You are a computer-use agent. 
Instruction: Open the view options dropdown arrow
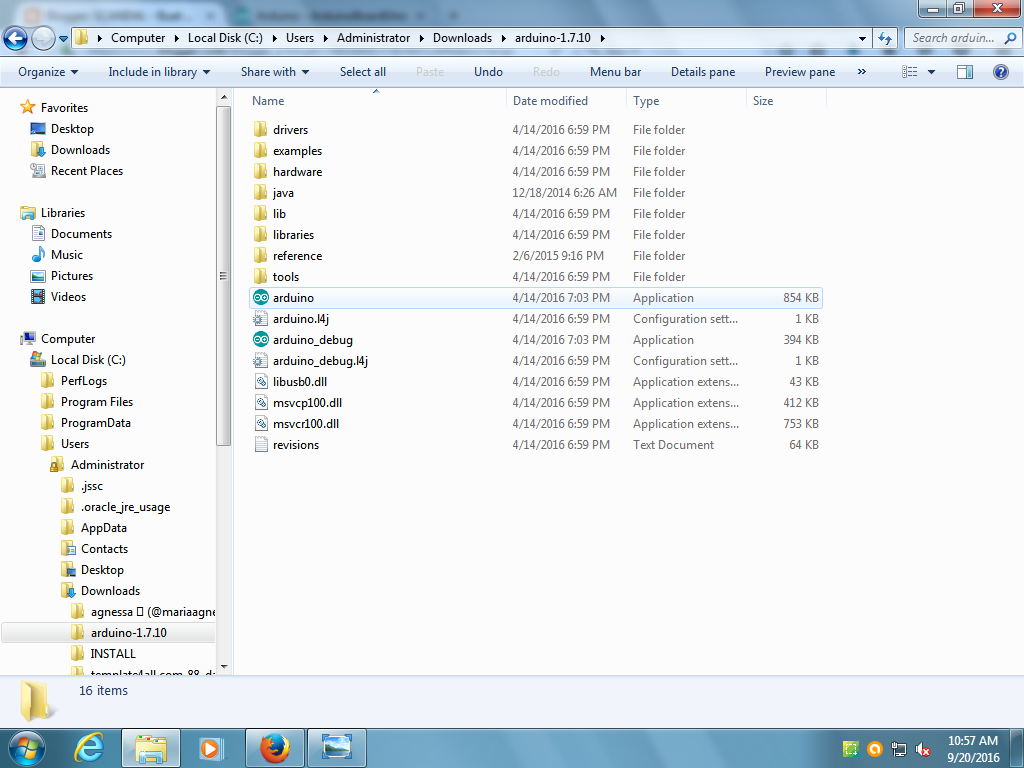tap(931, 72)
